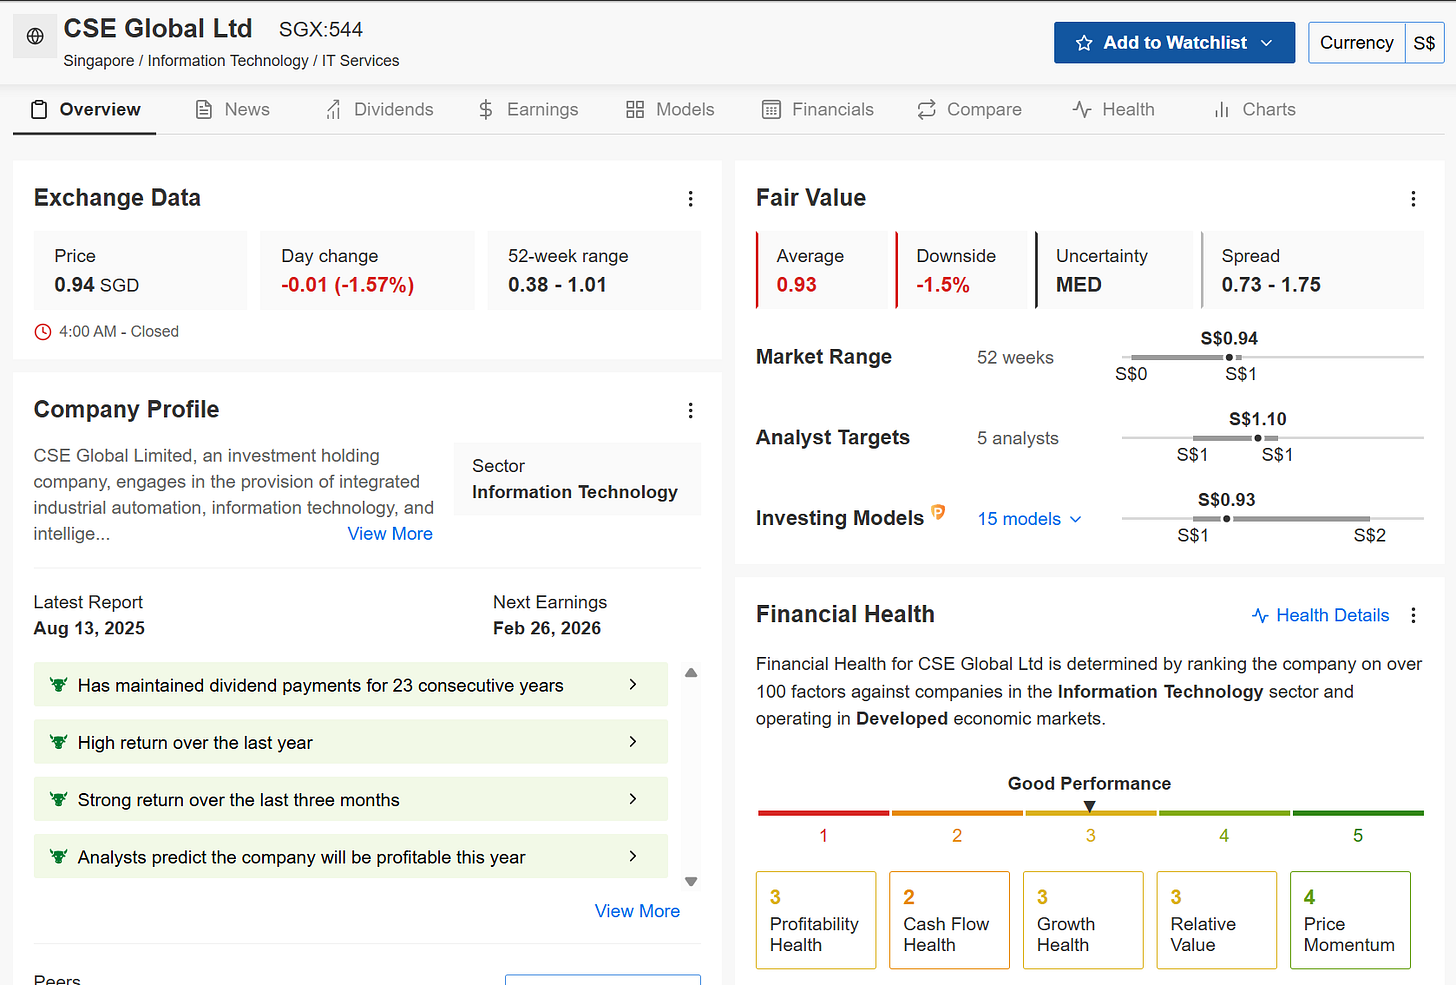Click the globe icon beside CSE Global Ltd
The height and width of the screenshot is (985, 1456).
35,36
